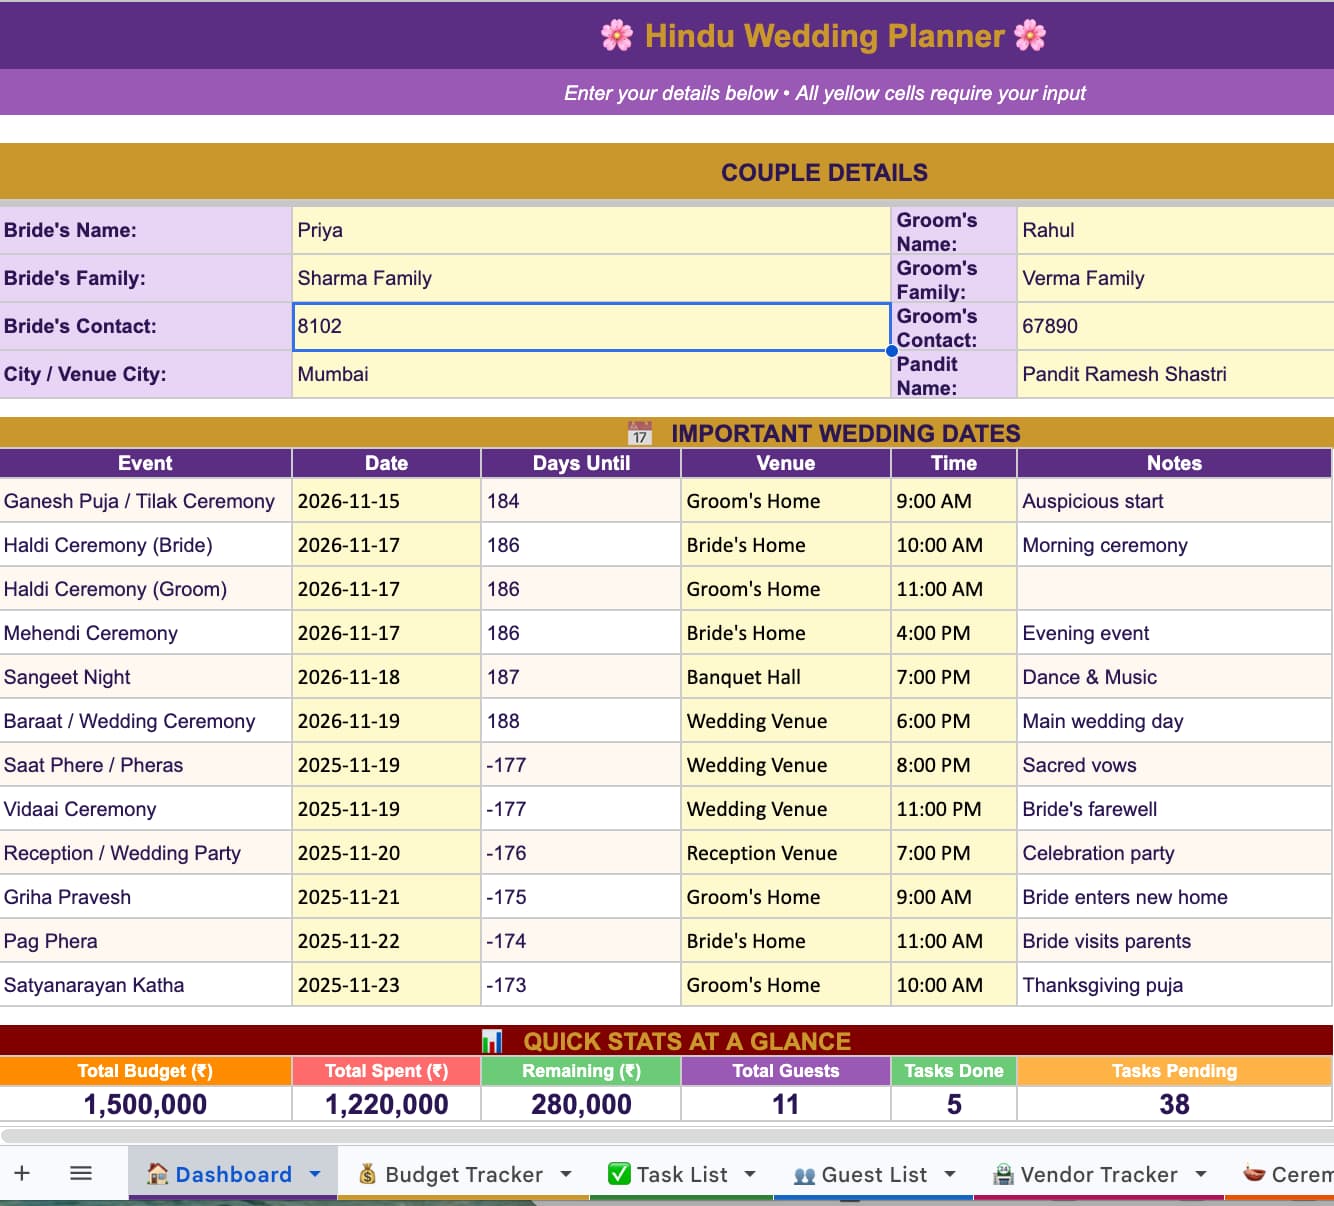The height and width of the screenshot is (1206, 1334).
Task: Select the Days Until value -173
Action: (x=581, y=985)
